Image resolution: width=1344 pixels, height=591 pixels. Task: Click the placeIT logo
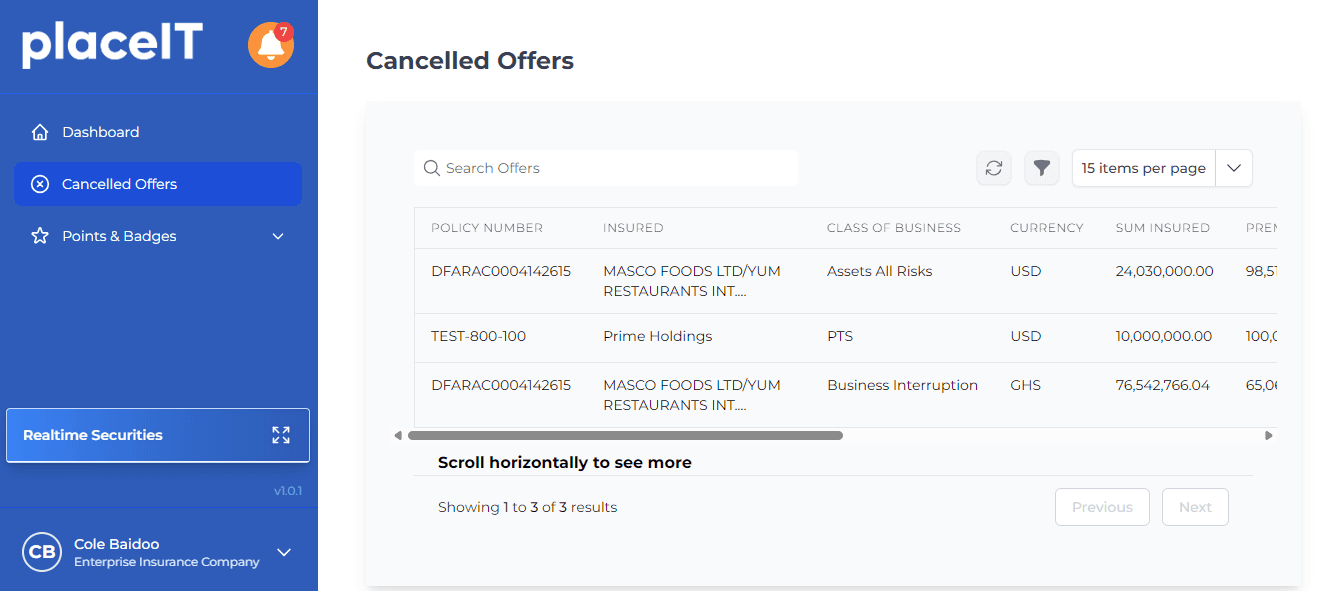(x=112, y=45)
